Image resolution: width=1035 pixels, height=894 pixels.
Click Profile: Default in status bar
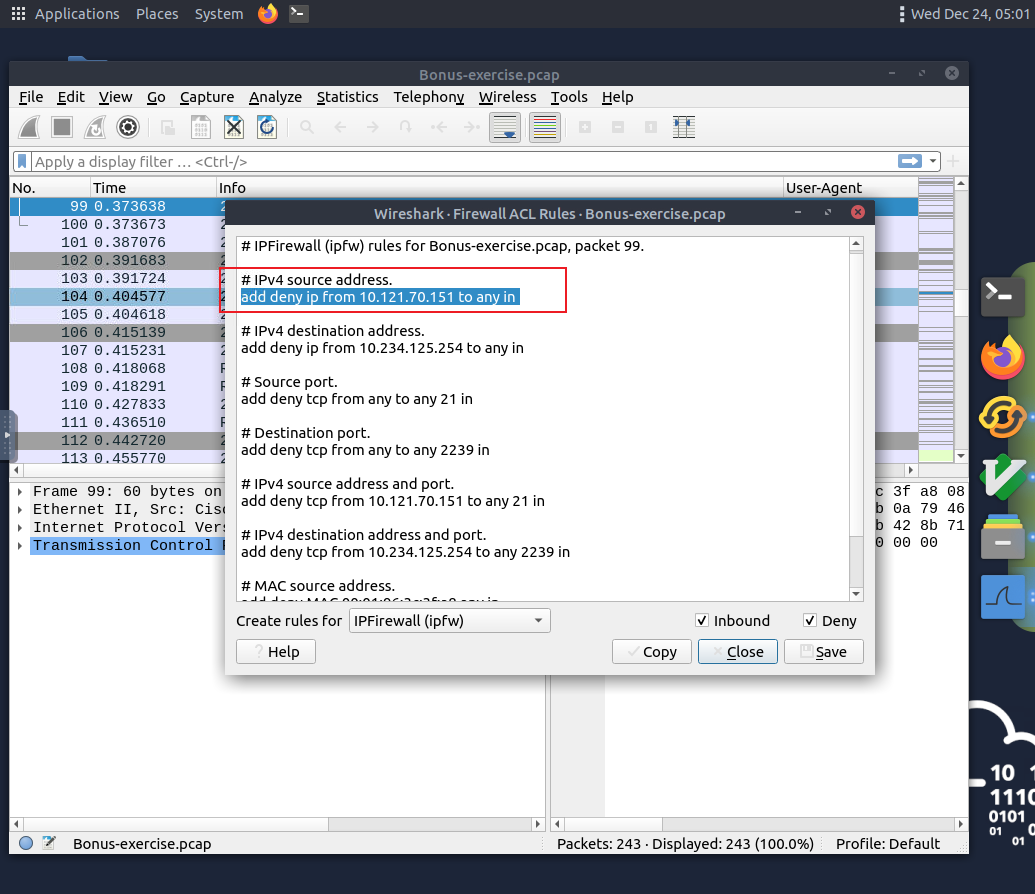coord(888,844)
